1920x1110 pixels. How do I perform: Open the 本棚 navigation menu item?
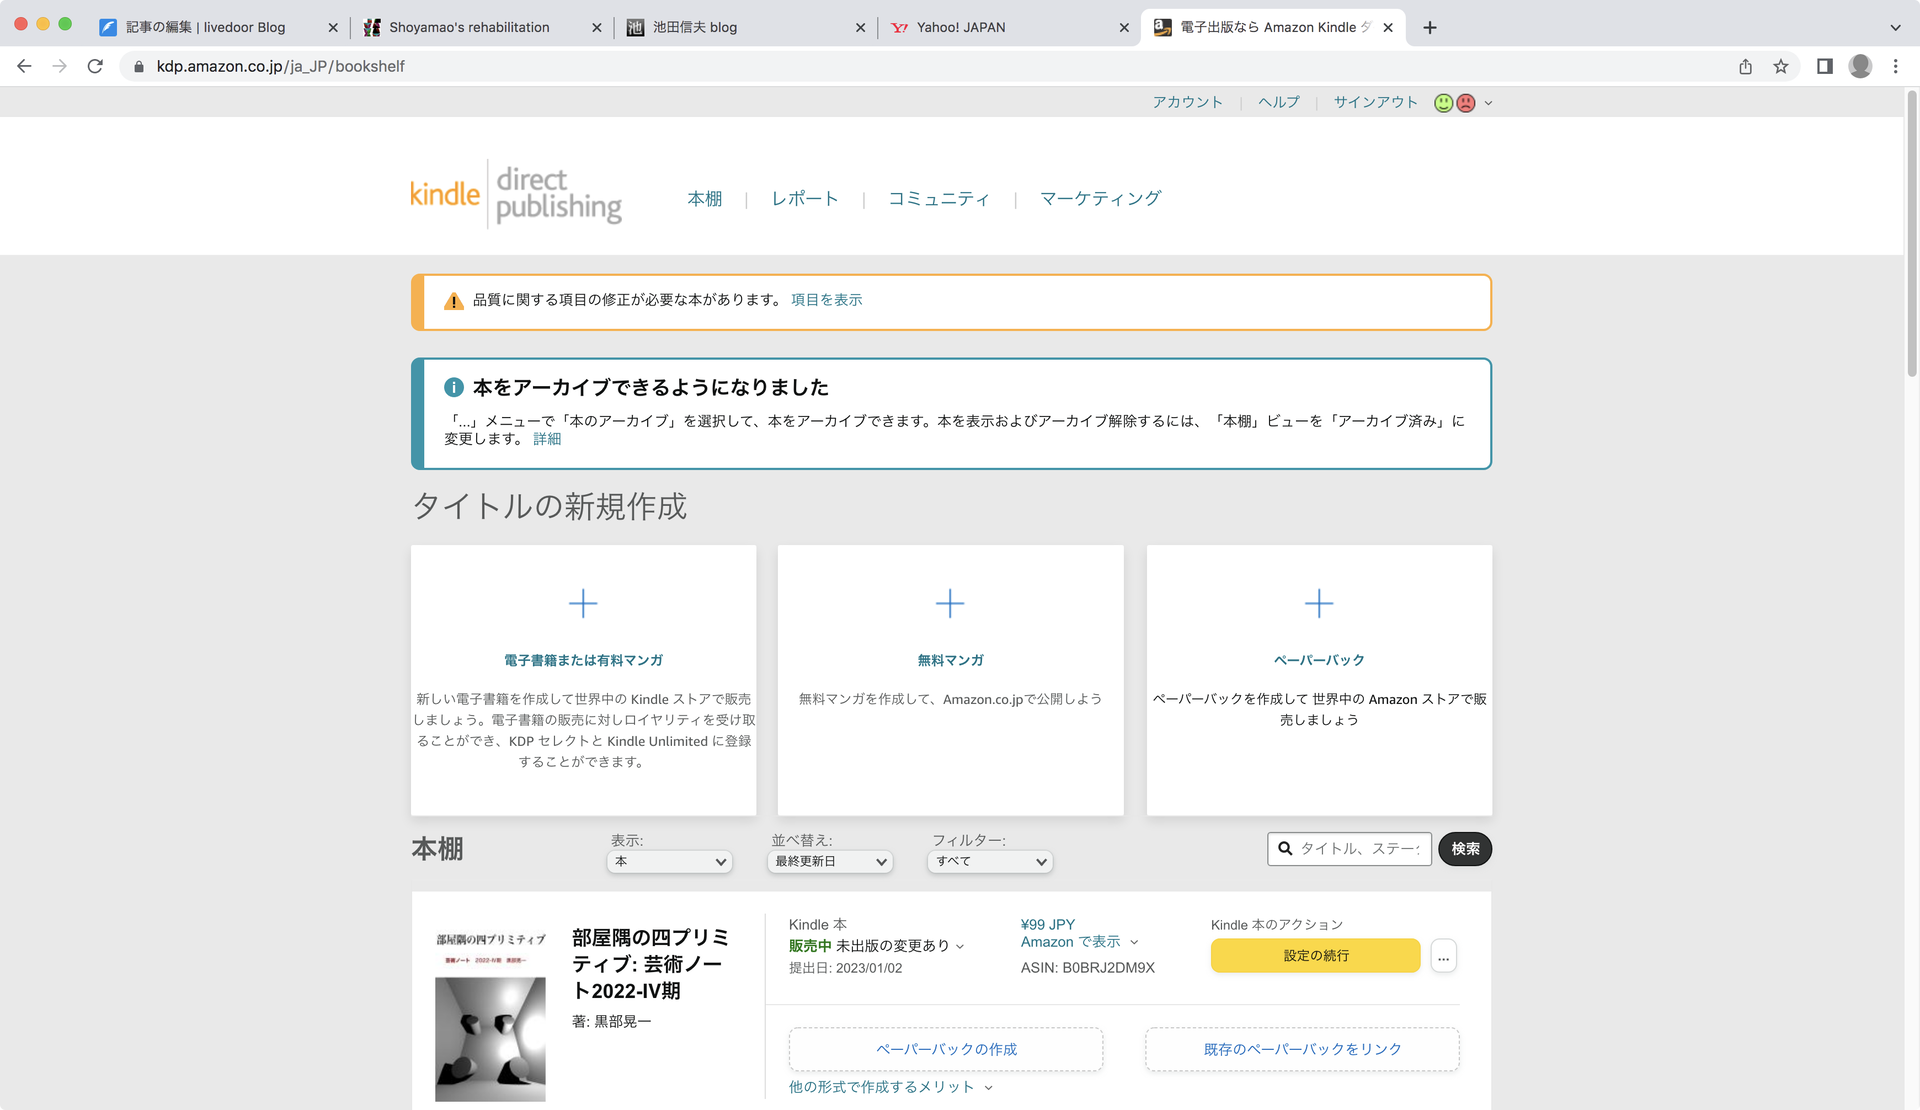704,199
